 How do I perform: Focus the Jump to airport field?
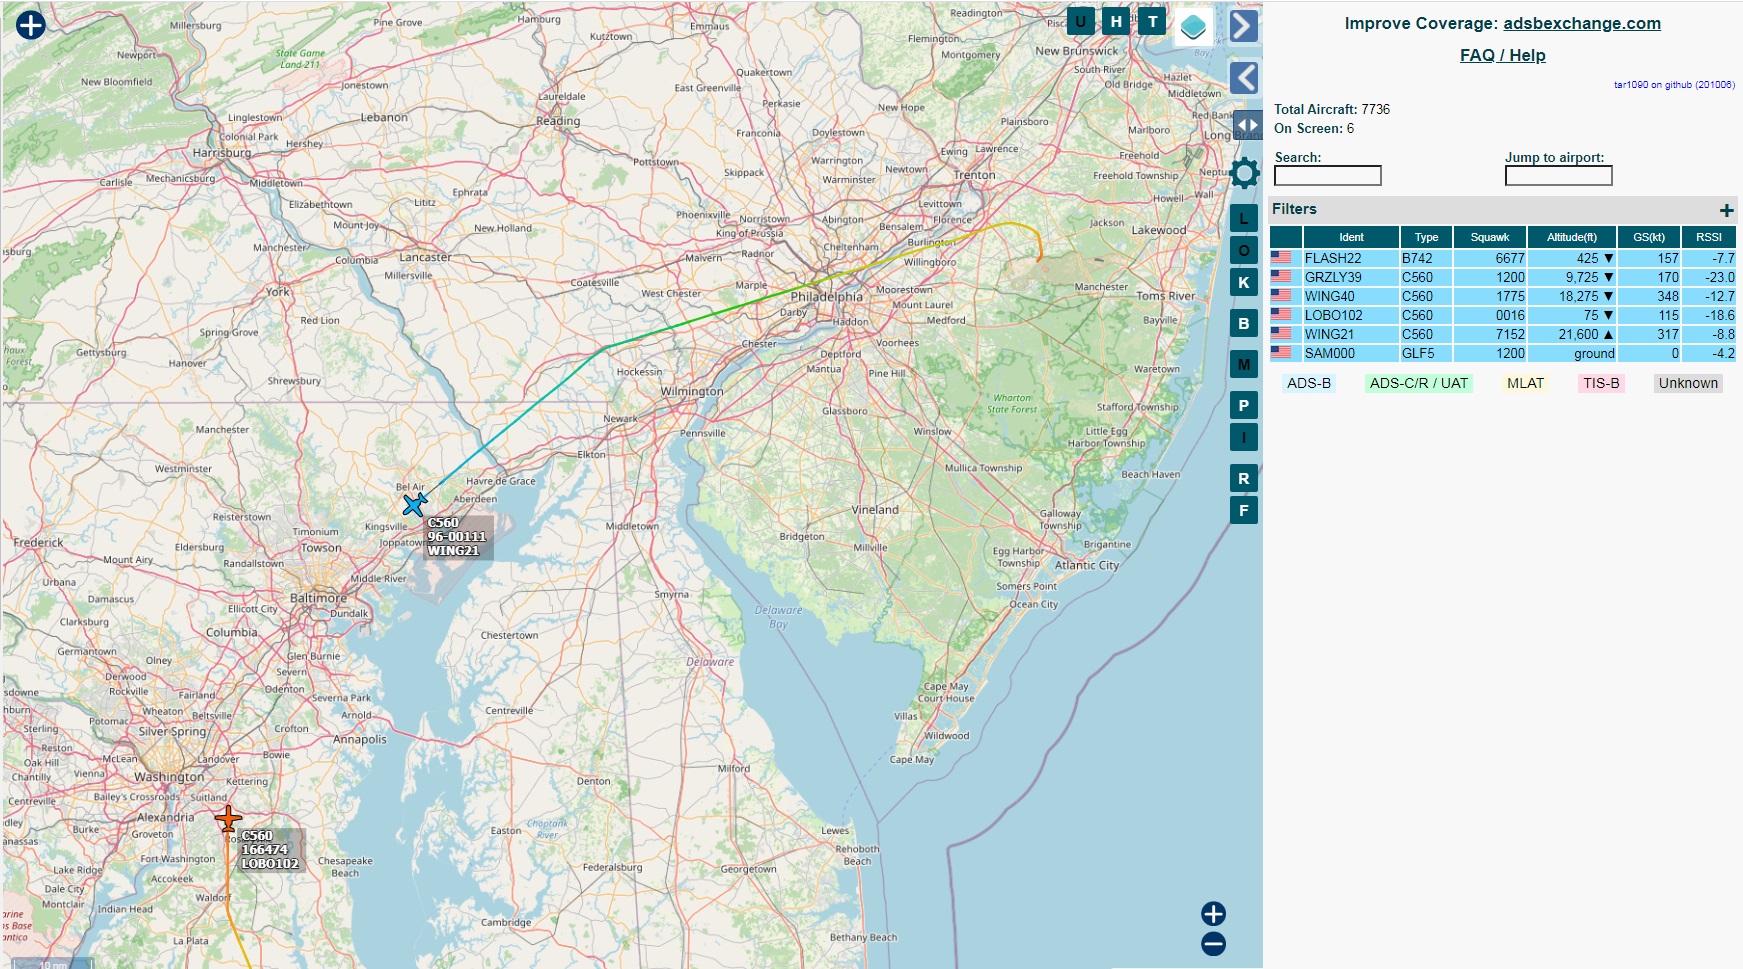[x=1558, y=176]
